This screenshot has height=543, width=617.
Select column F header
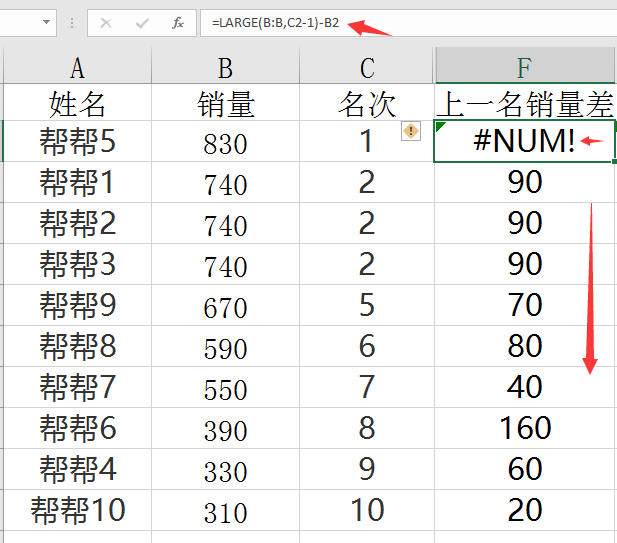pyautogui.click(x=525, y=67)
